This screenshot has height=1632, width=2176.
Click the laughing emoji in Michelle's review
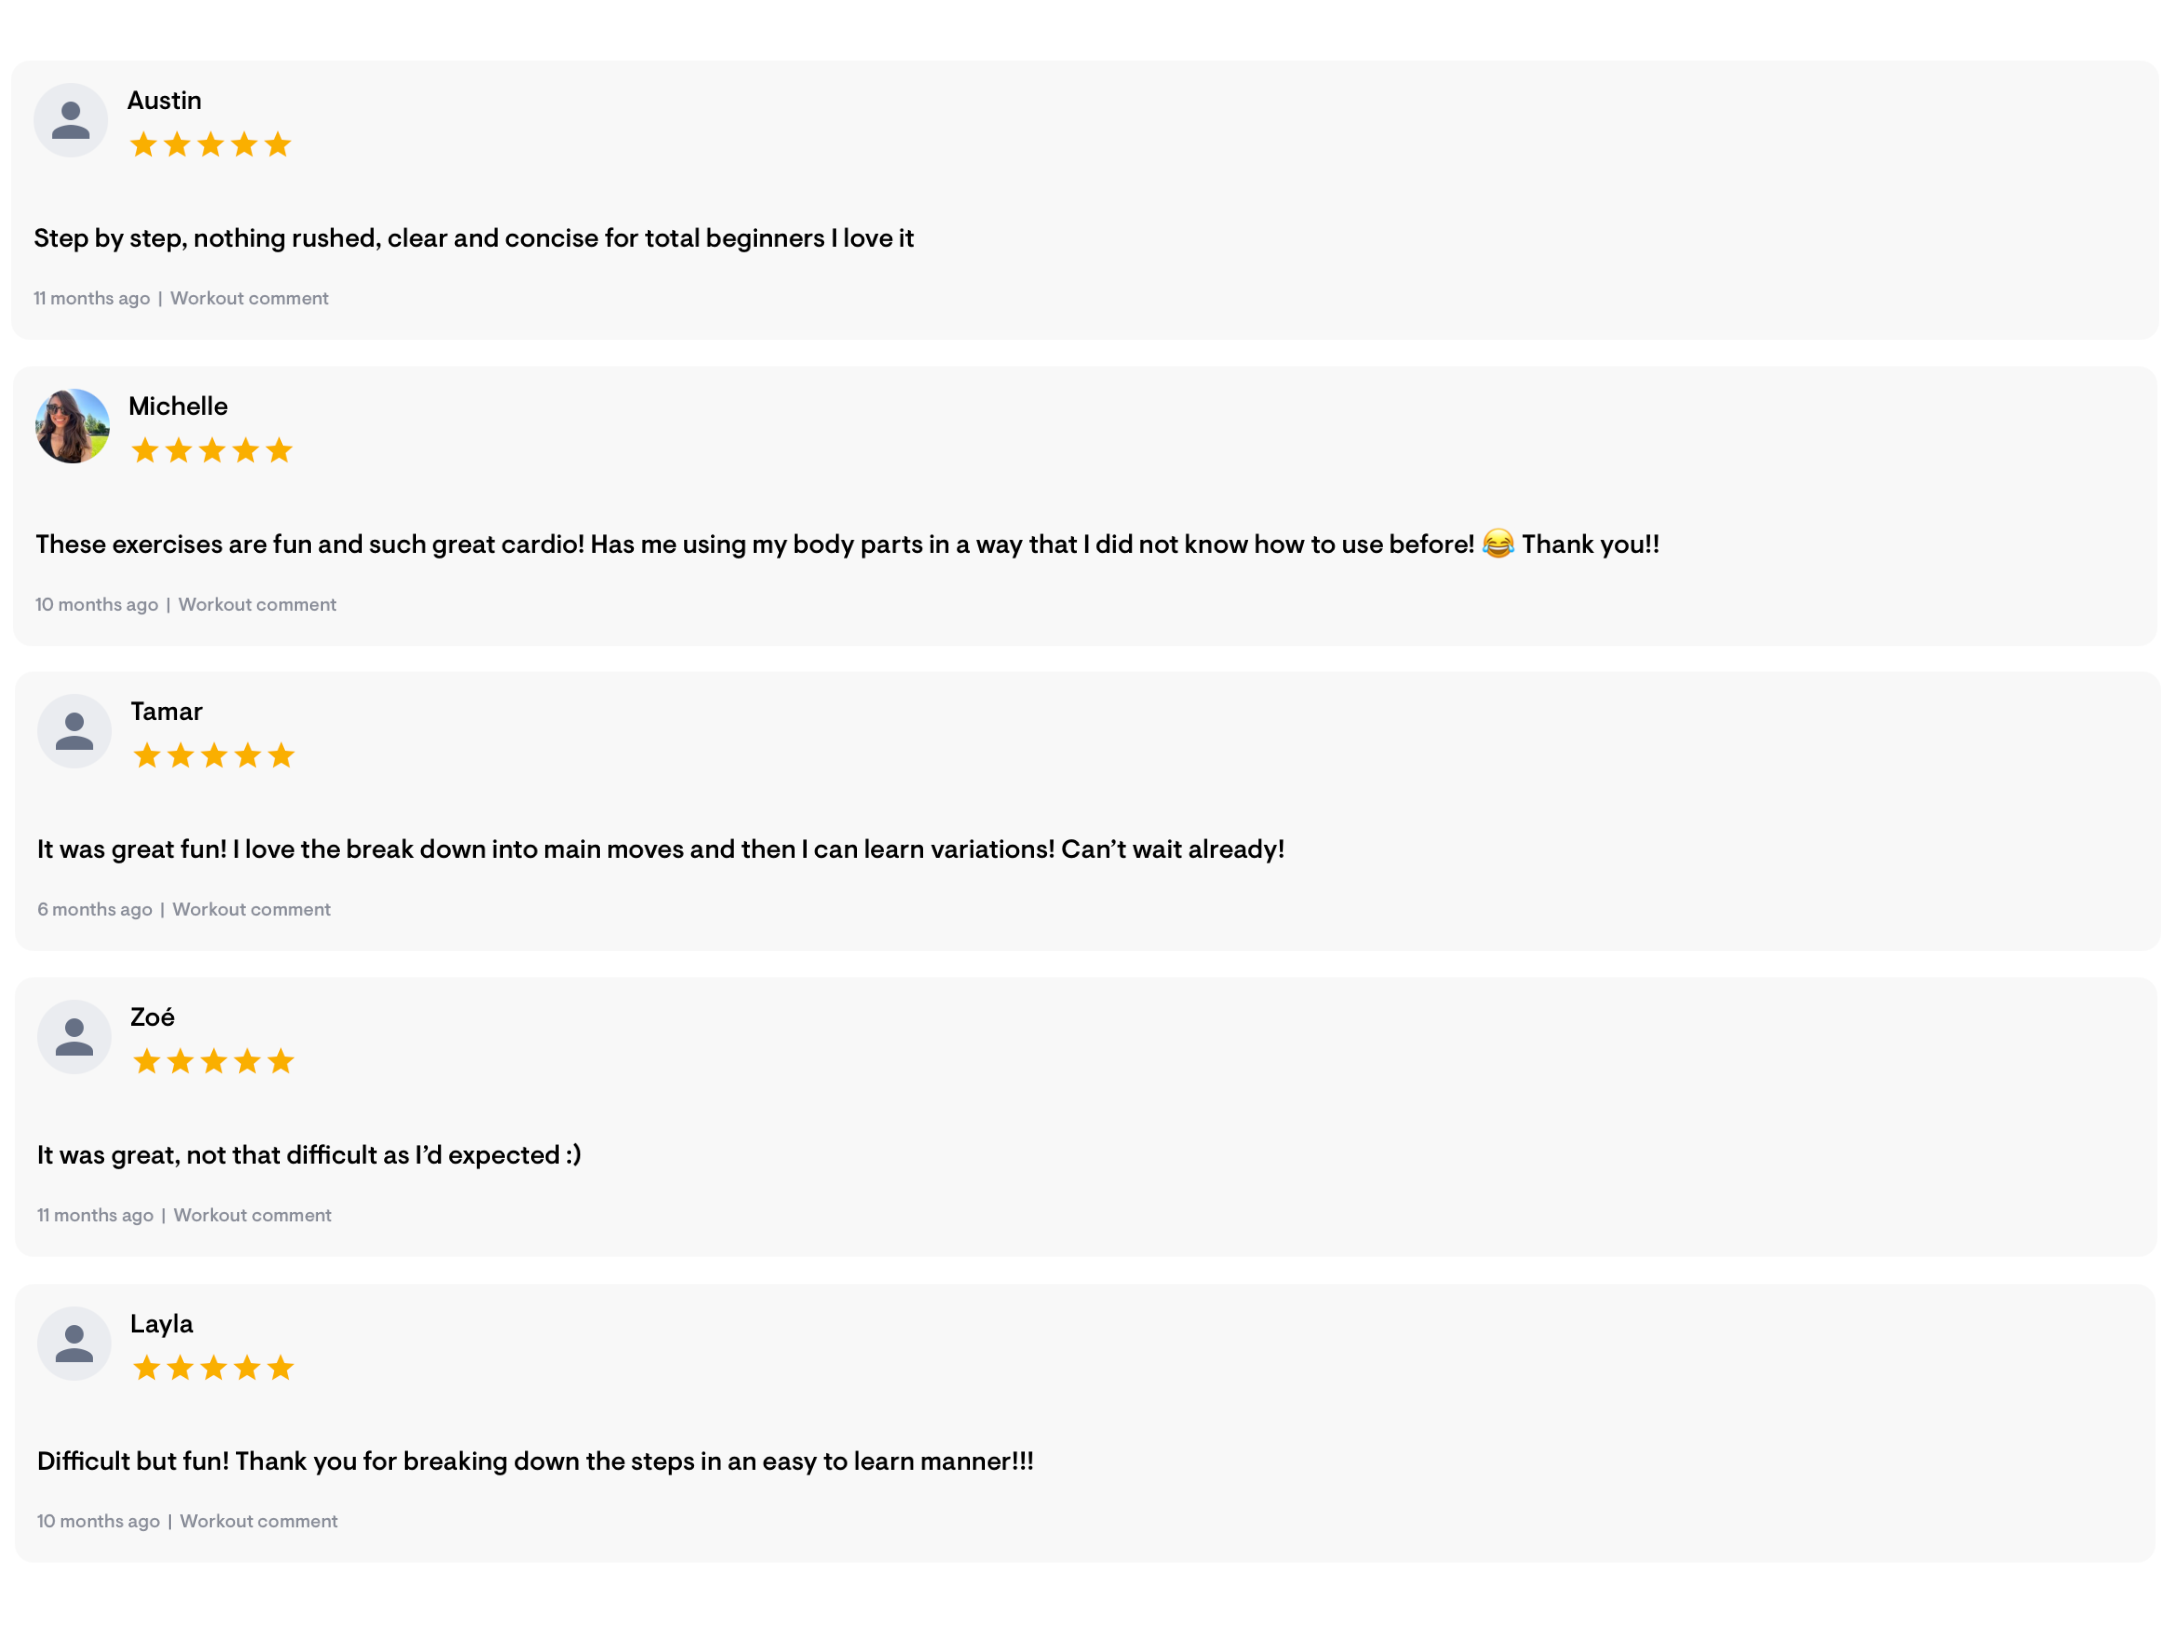pos(1497,544)
